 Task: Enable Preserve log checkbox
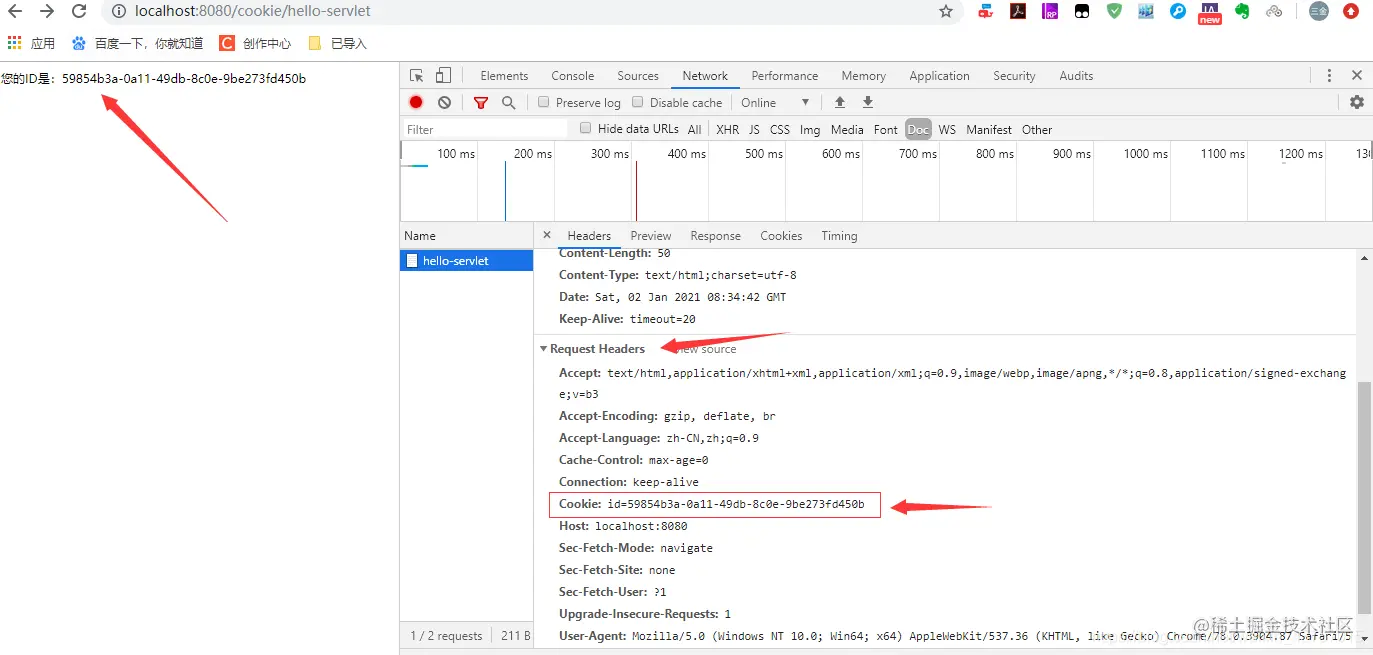click(544, 102)
